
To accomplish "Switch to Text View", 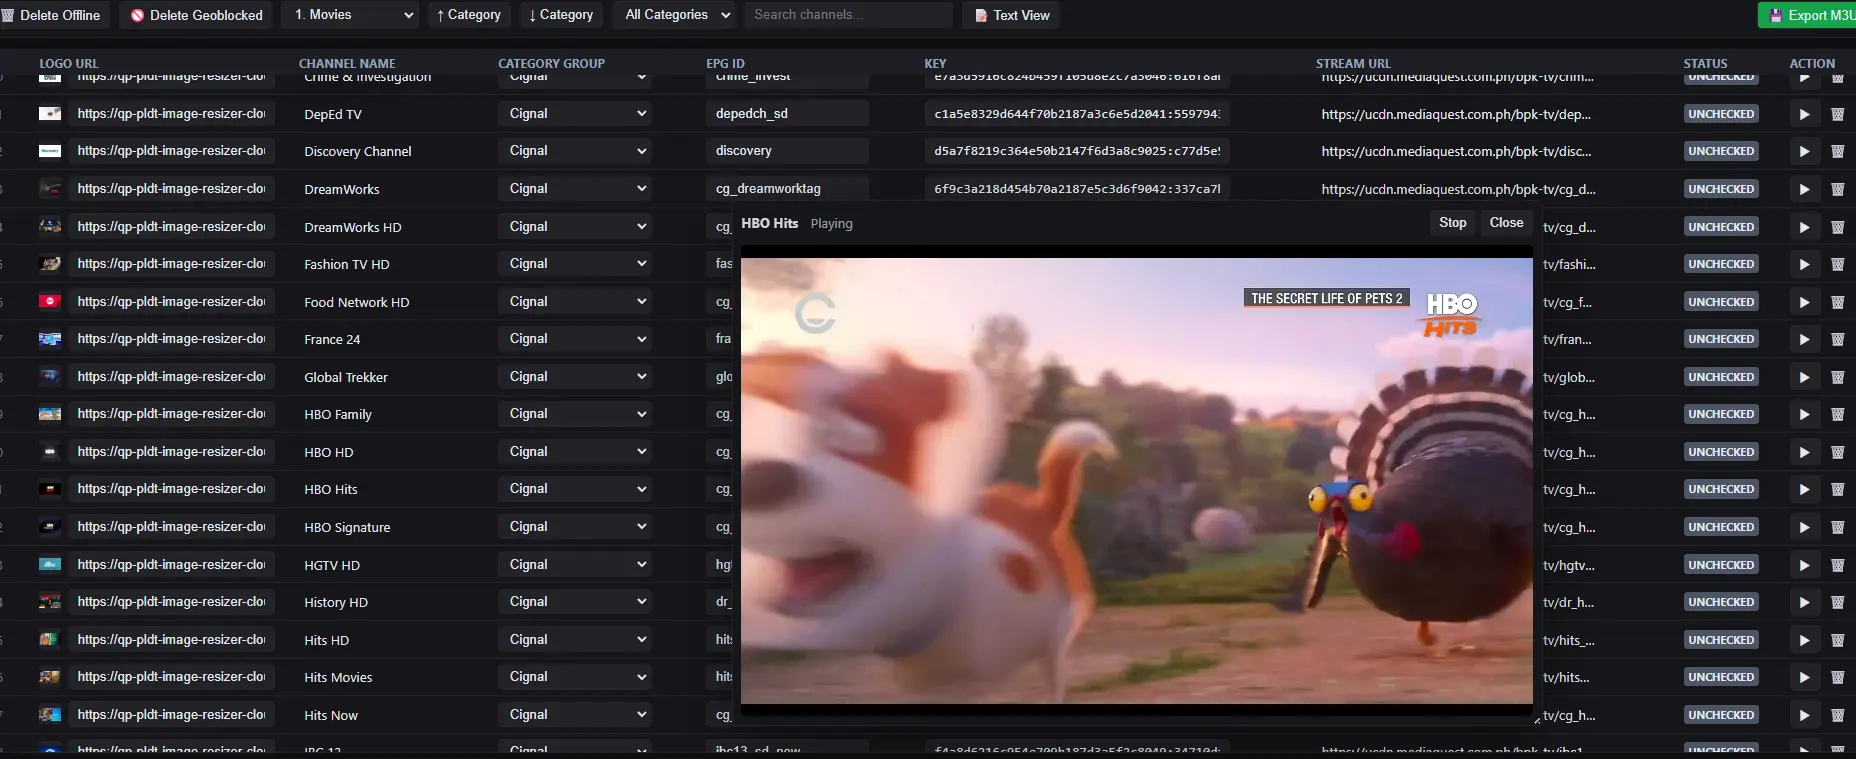I will click(x=1012, y=15).
